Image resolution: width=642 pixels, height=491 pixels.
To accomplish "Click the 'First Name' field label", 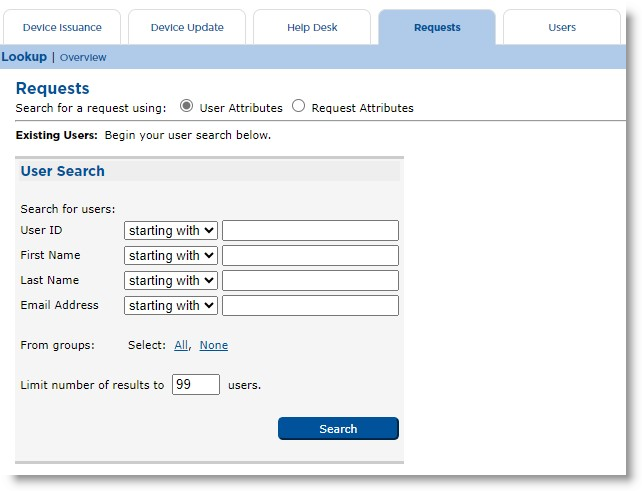I will [50, 255].
